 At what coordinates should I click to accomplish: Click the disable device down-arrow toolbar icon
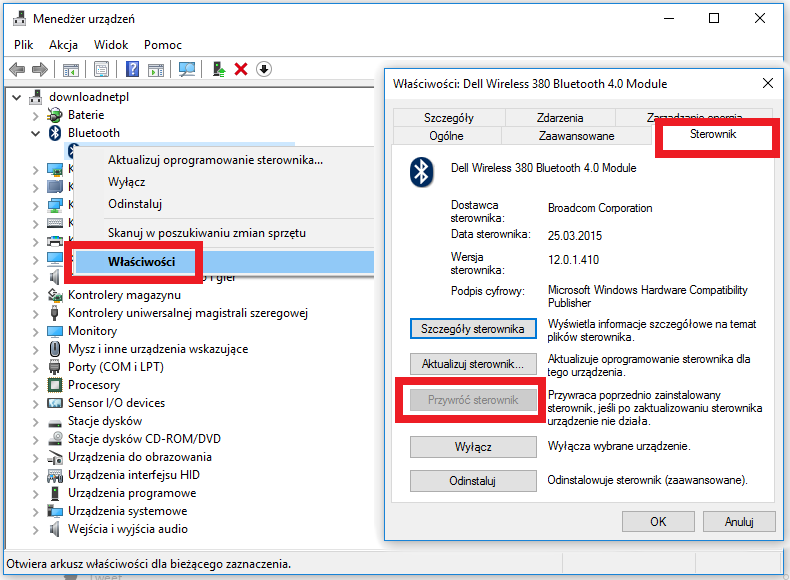click(x=264, y=69)
